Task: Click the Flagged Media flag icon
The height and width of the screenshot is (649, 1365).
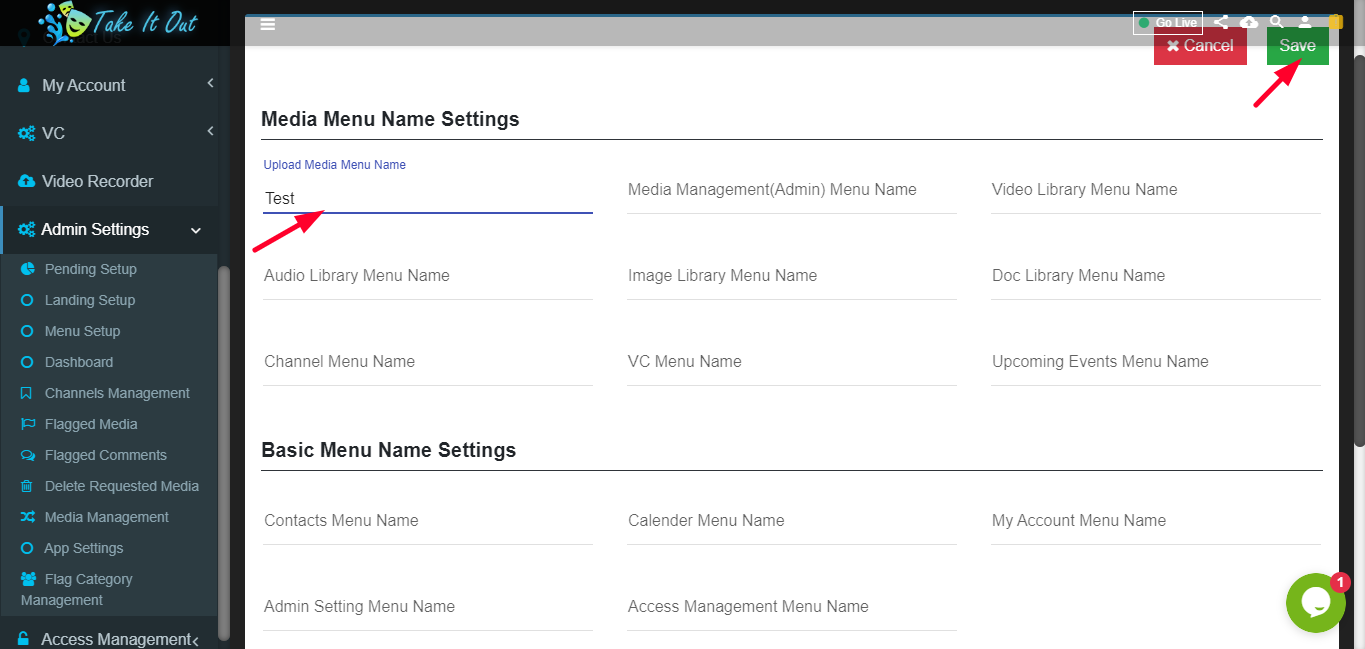Action: pos(27,424)
